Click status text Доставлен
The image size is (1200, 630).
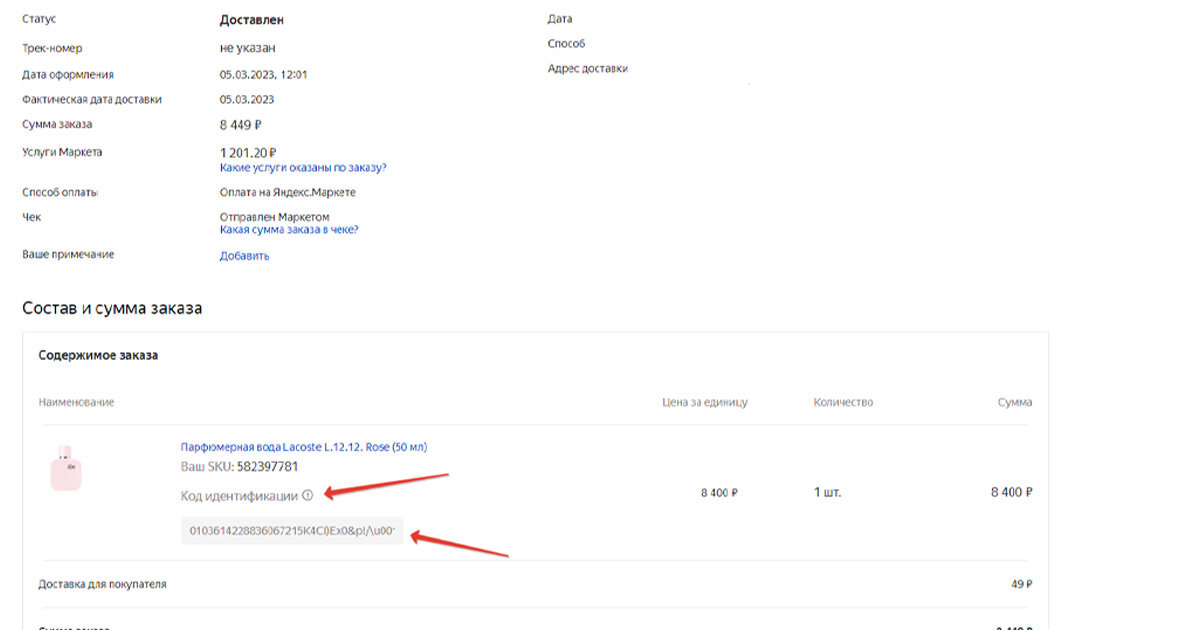point(251,20)
